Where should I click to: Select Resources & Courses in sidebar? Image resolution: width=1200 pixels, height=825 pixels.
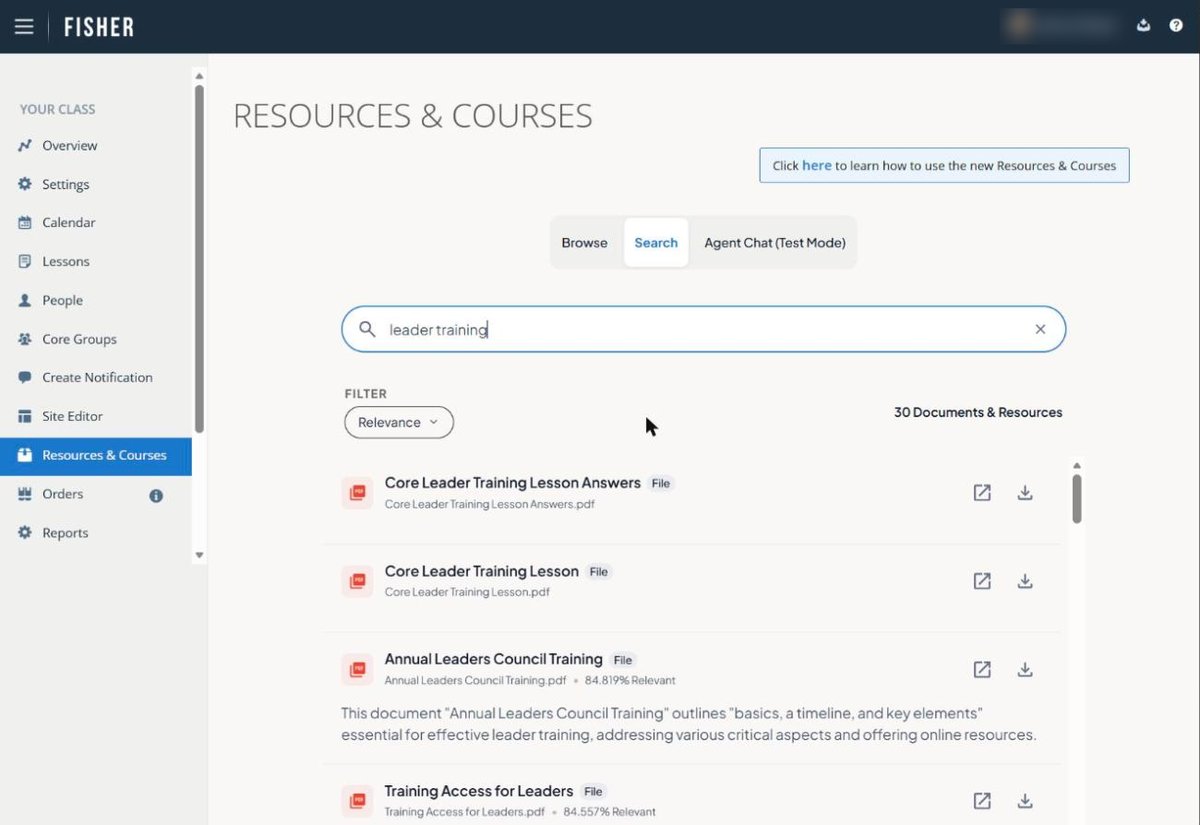point(96,456)
